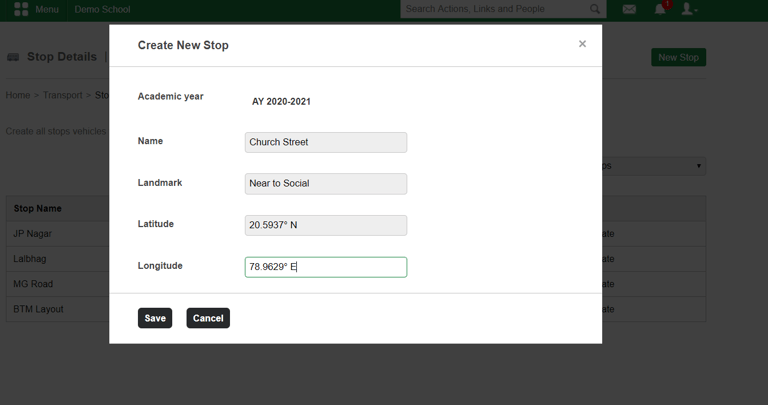Open the Menu item in top bar
The height and width of the screenshot is (405, 768).
coord(47,9)
